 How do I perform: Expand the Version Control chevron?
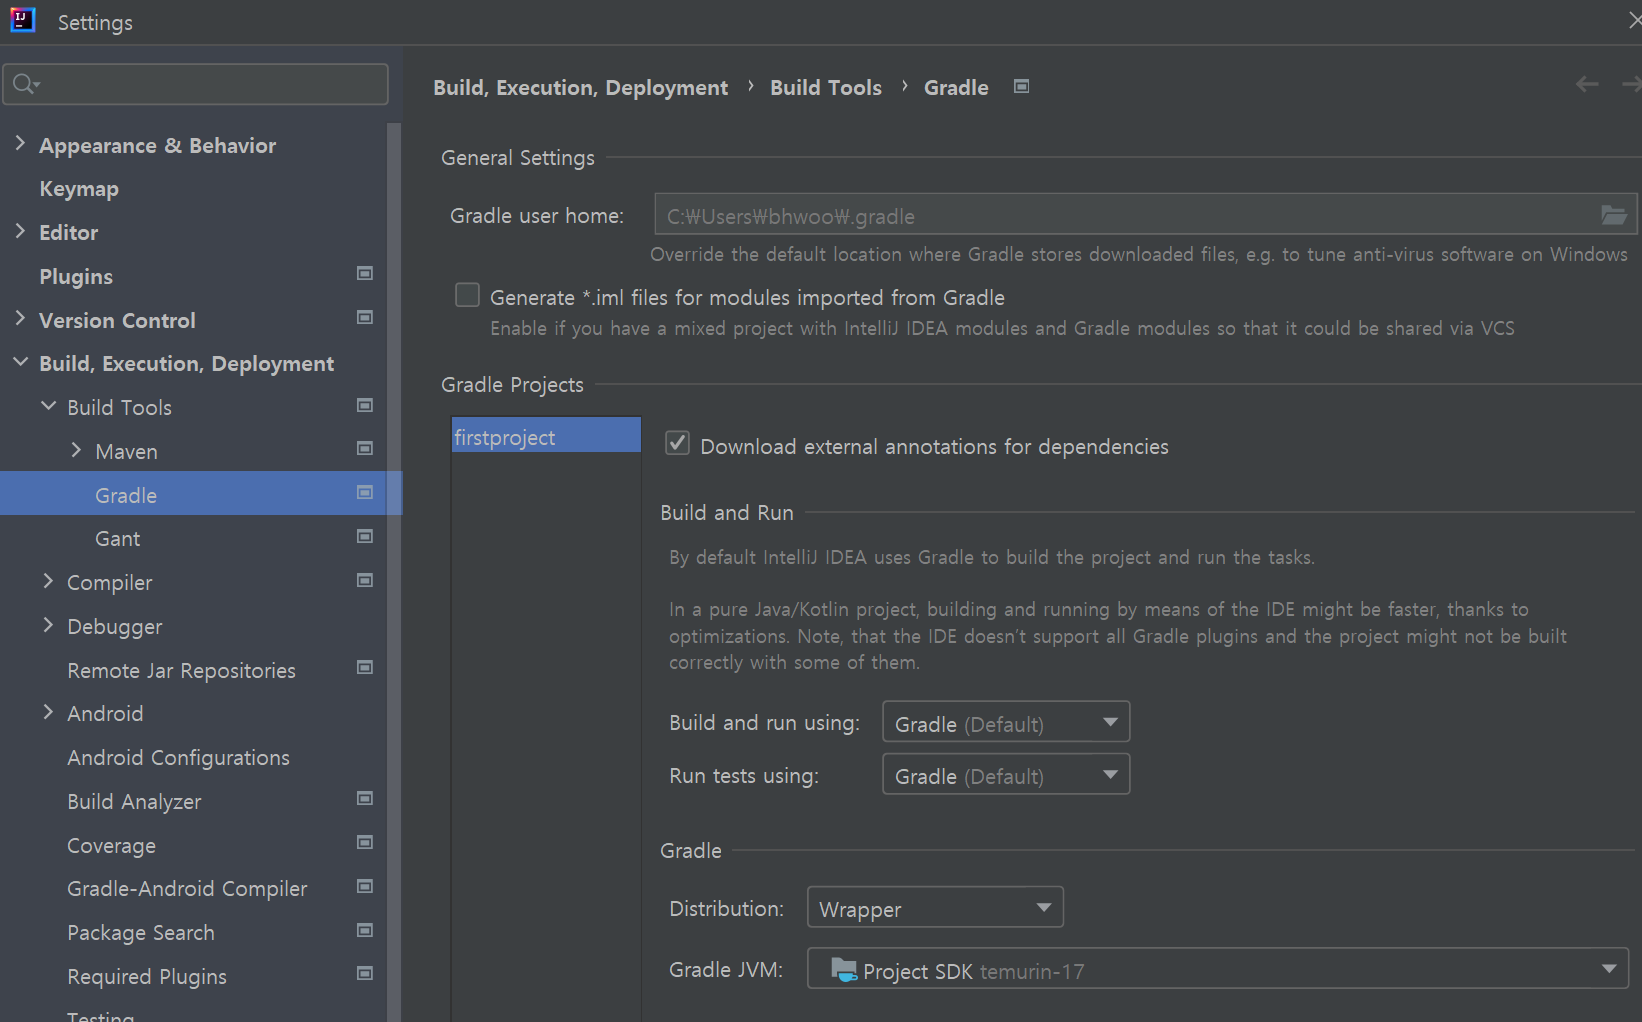(20, 318)
